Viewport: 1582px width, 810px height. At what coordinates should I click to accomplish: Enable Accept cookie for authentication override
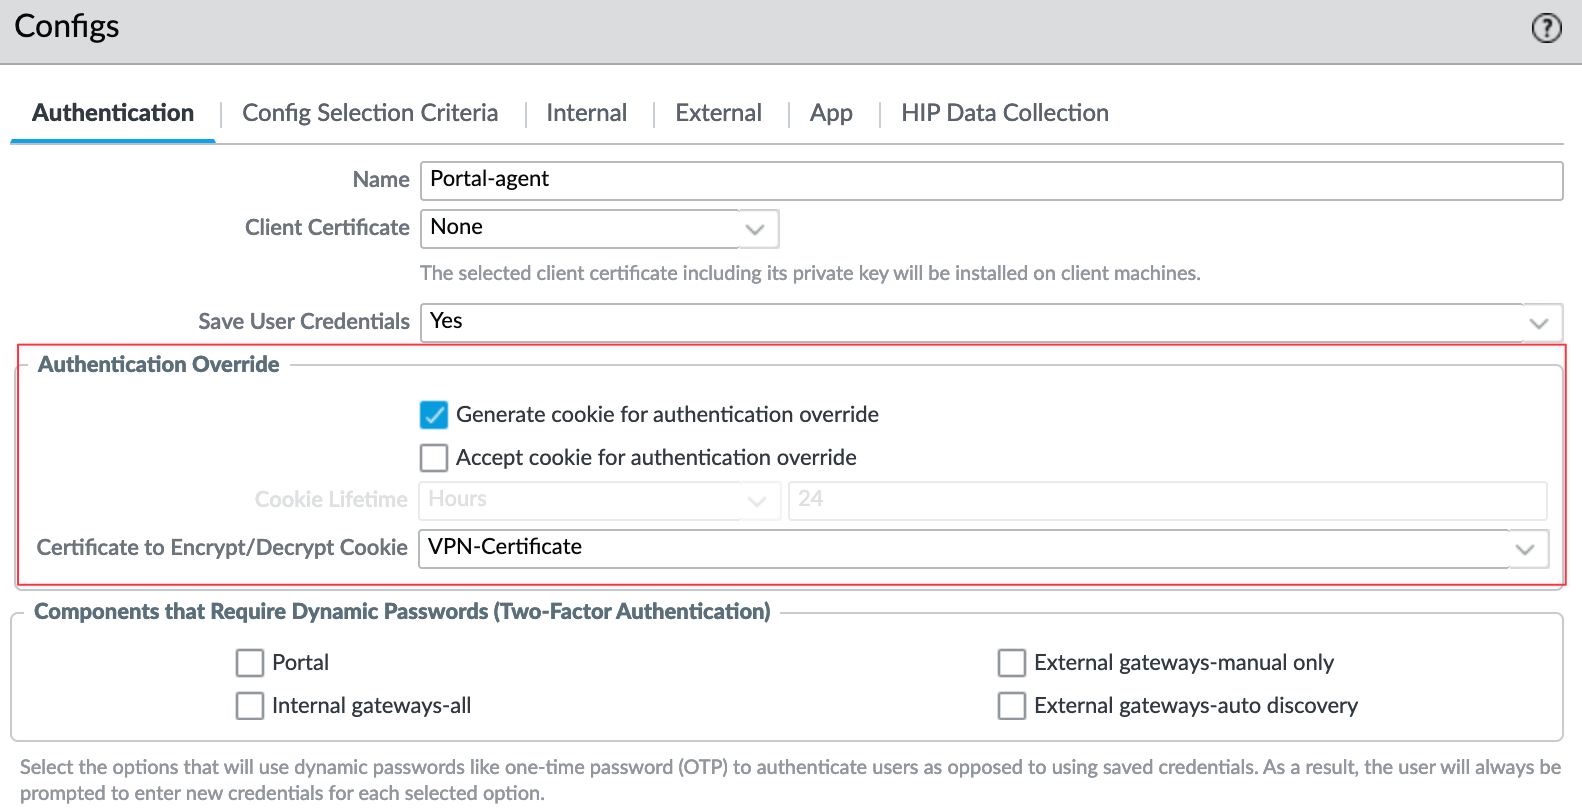(434, 458)
